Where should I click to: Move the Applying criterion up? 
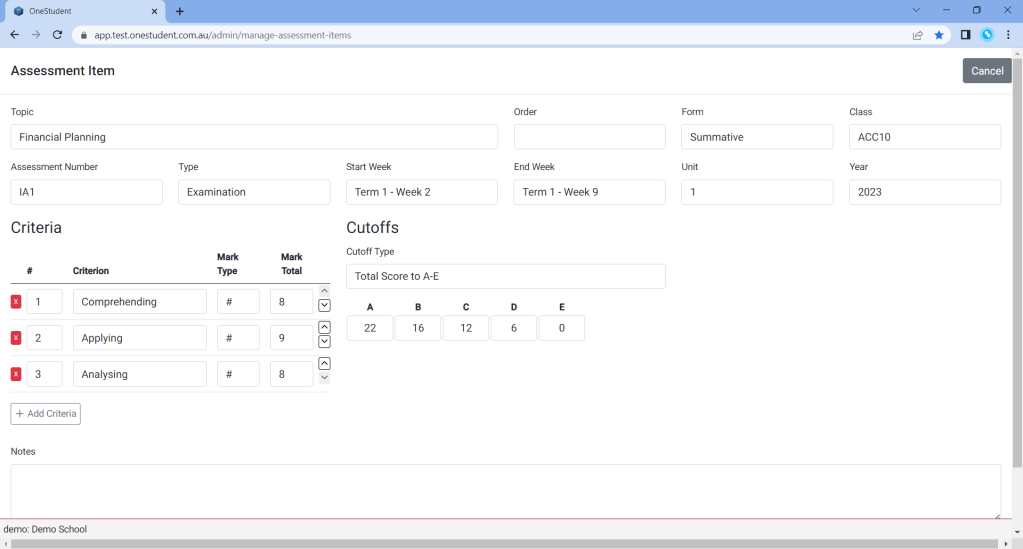click(x=324, y=327)
